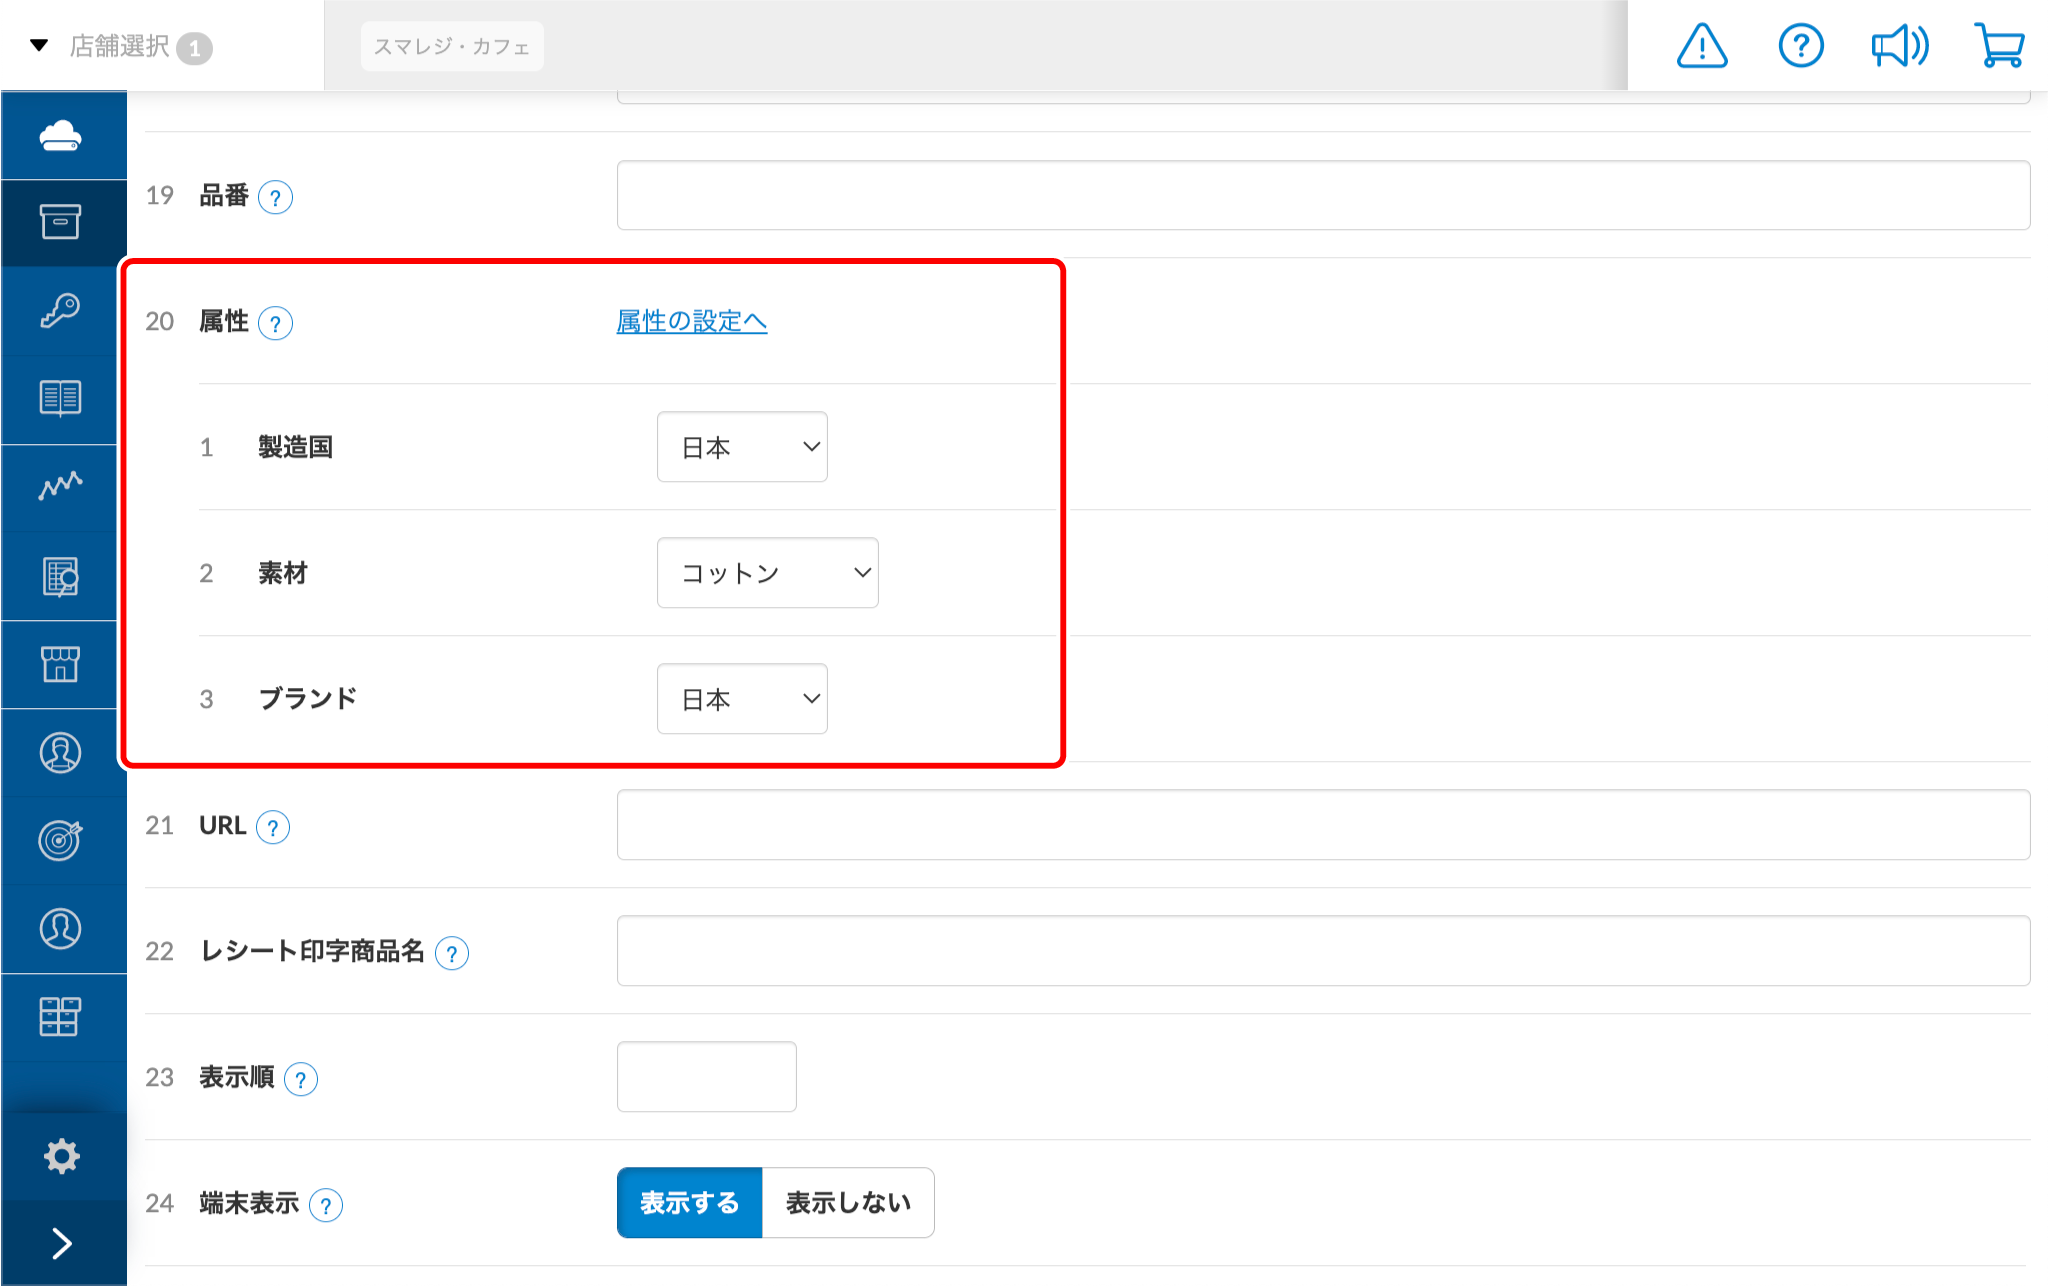The width and height of the screenshot is (2048, 1286).
Task: Click the megaphone announcements icon
Action: click(x=1899, y=45)
